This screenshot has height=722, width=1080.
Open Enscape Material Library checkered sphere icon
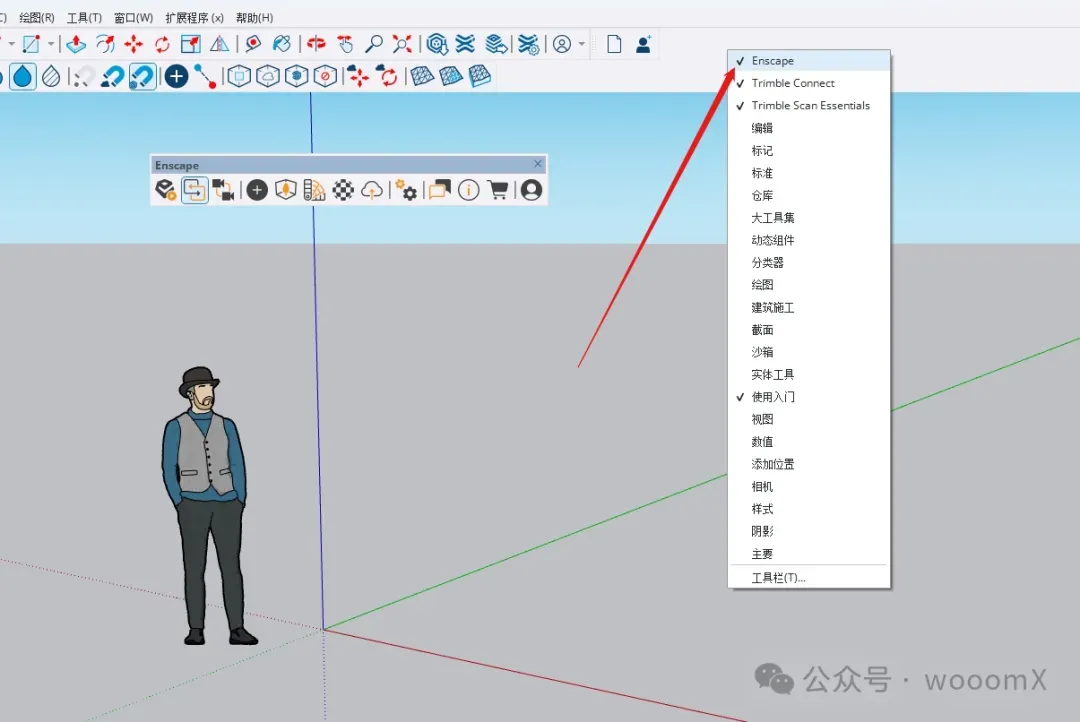click(x=343, y=189)
